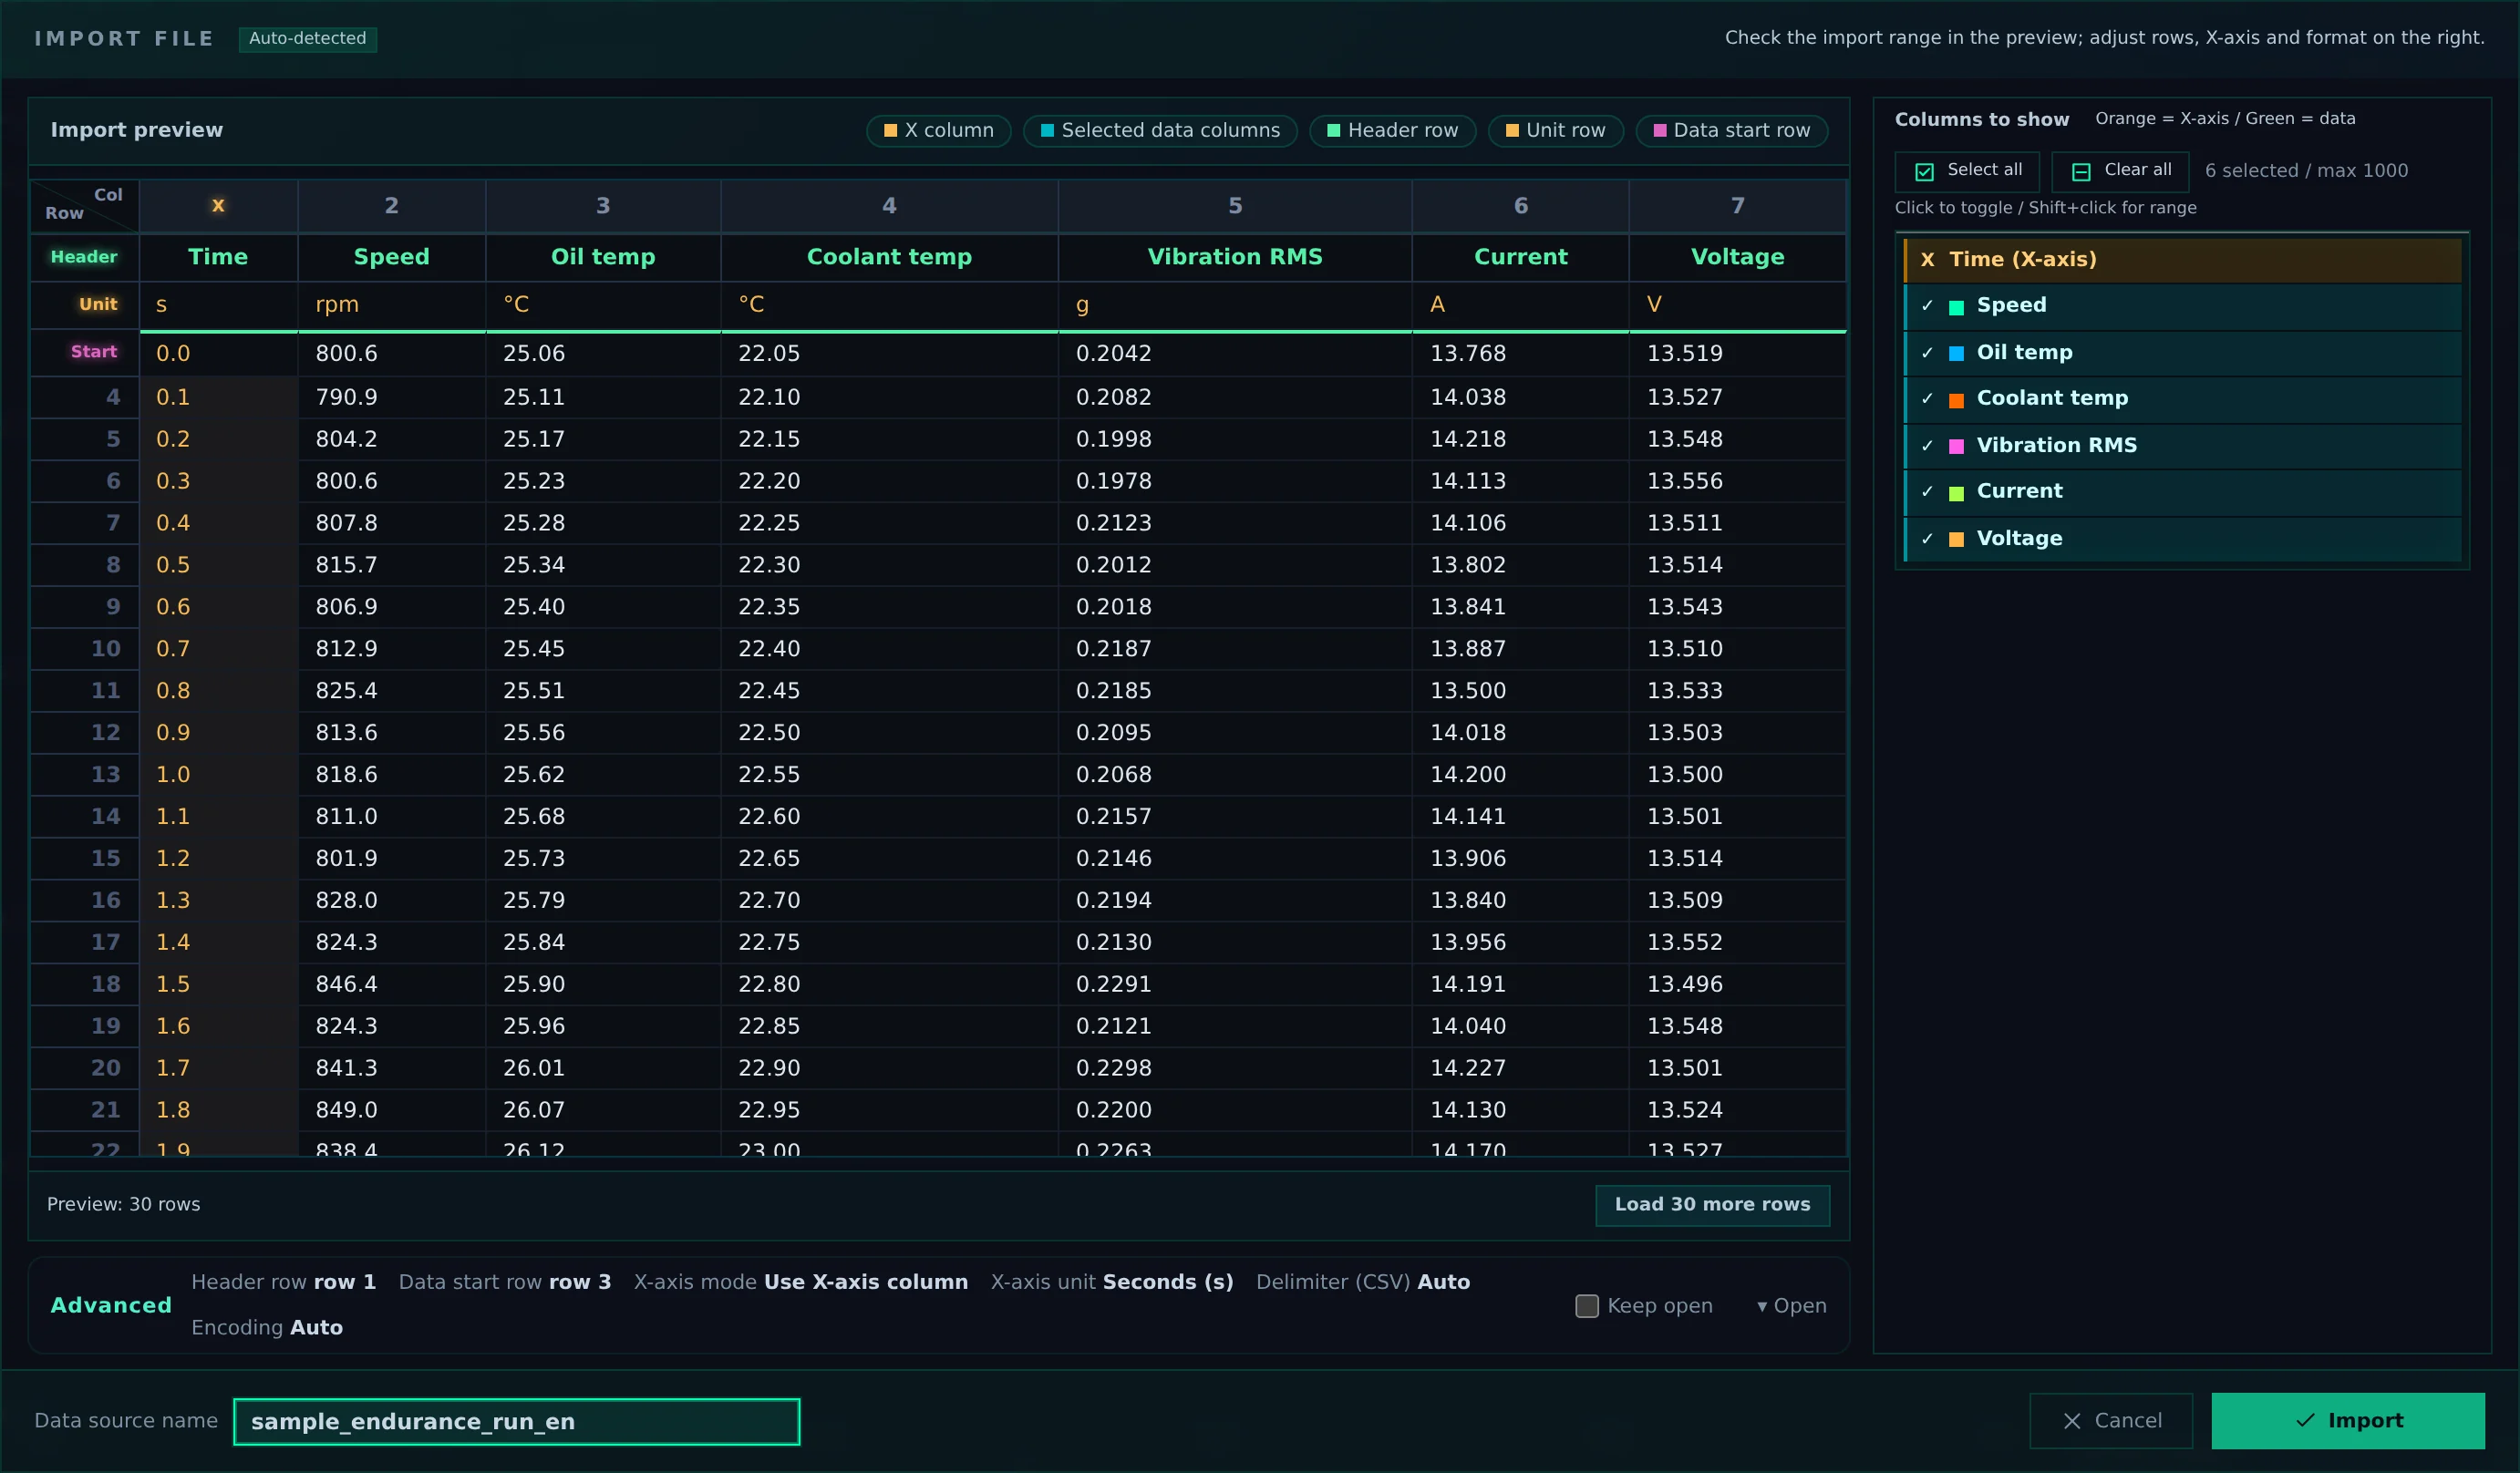Click the rpm unit cell
This screenshot has width=2520, height=1473.
[x=391, y=305]
